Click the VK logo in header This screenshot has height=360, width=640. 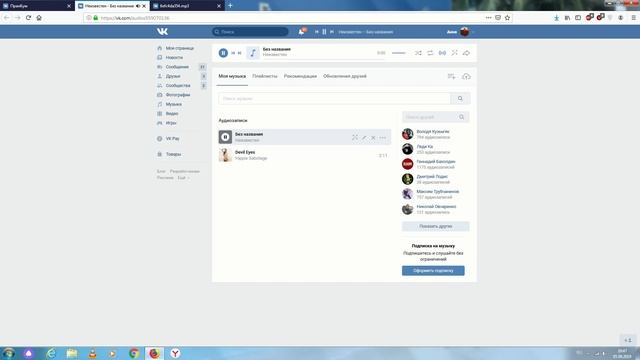point(162,31)
